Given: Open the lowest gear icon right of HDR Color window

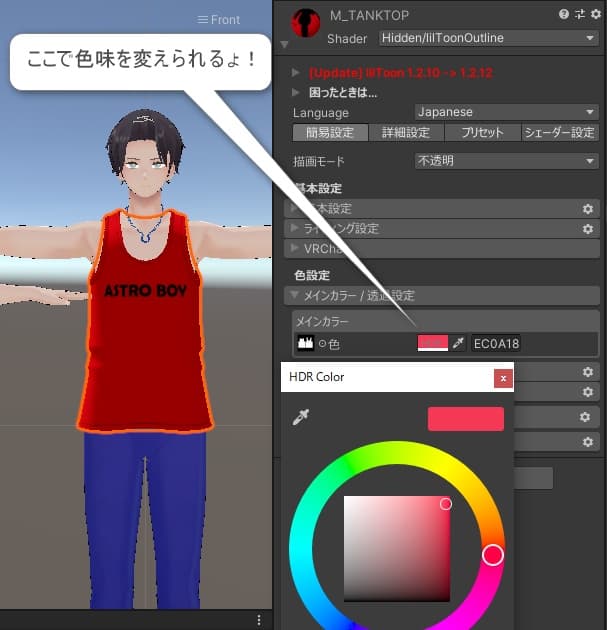Looking at the screenshot, I should 588,442.
